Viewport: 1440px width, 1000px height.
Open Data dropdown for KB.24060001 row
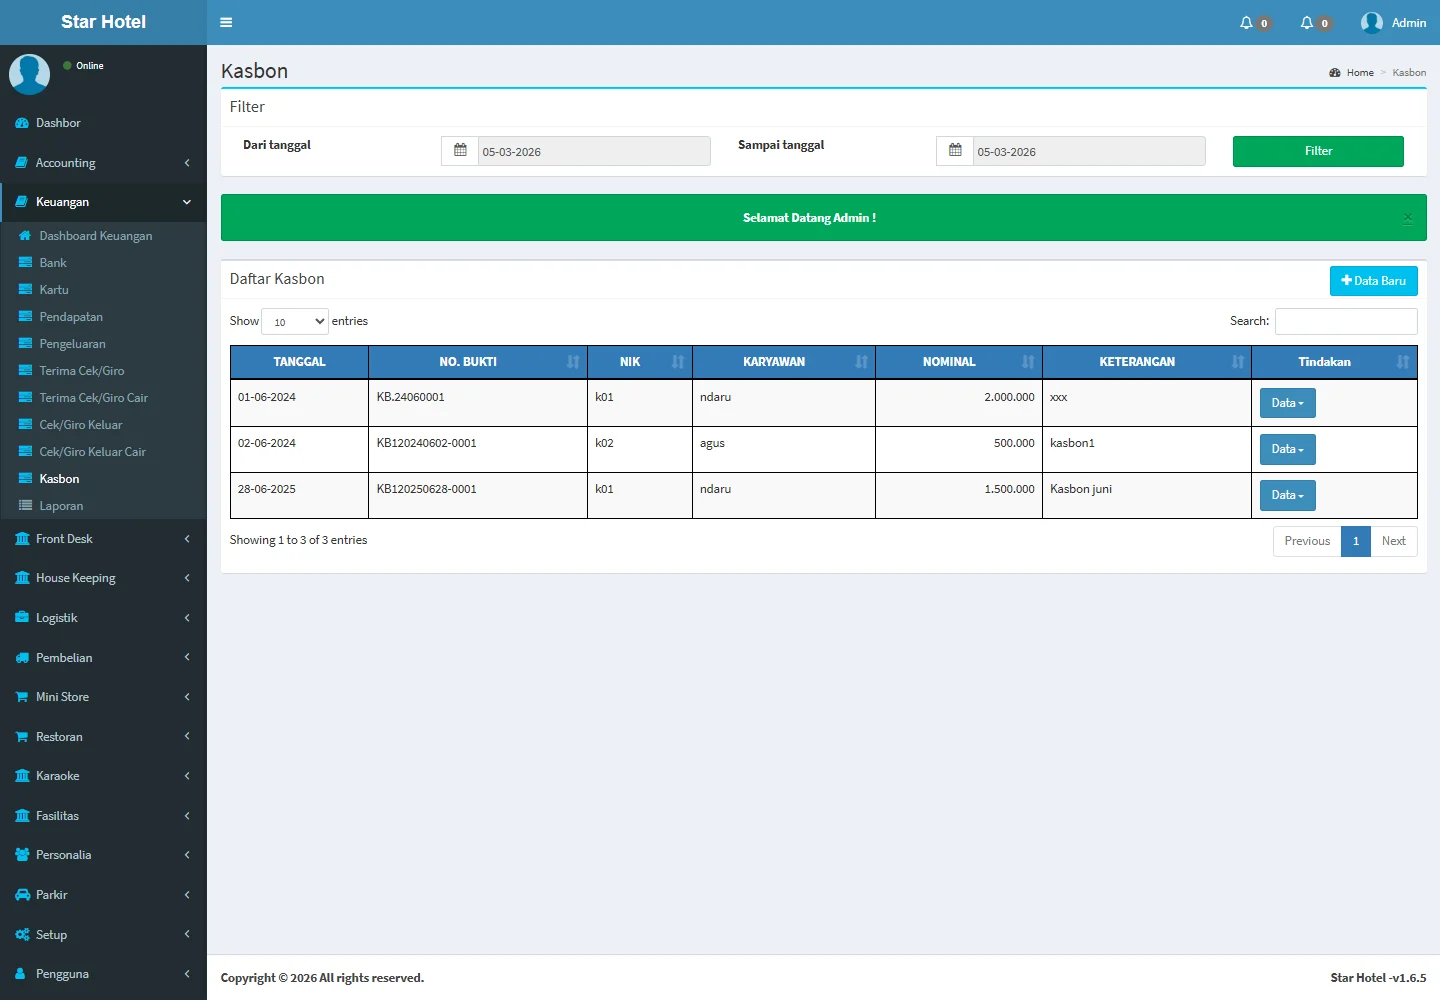pyautogui.click(x=1287, y=403)
